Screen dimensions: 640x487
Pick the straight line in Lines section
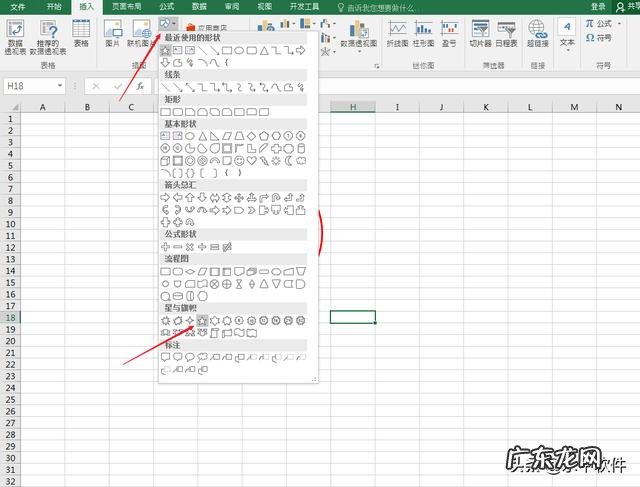(165, 87)
